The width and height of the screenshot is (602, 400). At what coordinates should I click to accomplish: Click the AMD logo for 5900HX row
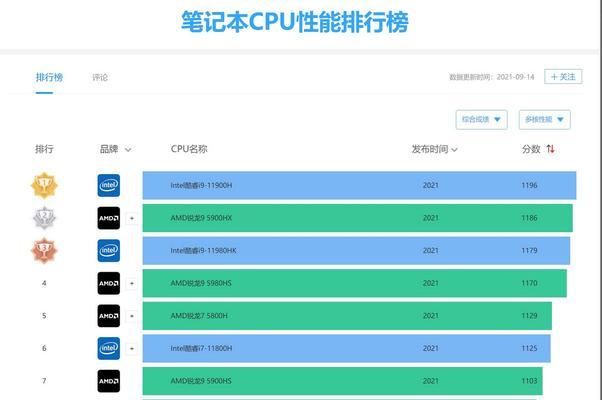coord(109,218)
